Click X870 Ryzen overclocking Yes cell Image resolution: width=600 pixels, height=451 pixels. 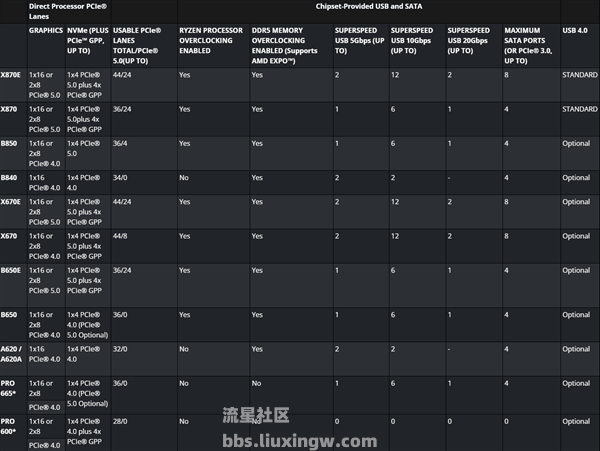tap(184, 109)
